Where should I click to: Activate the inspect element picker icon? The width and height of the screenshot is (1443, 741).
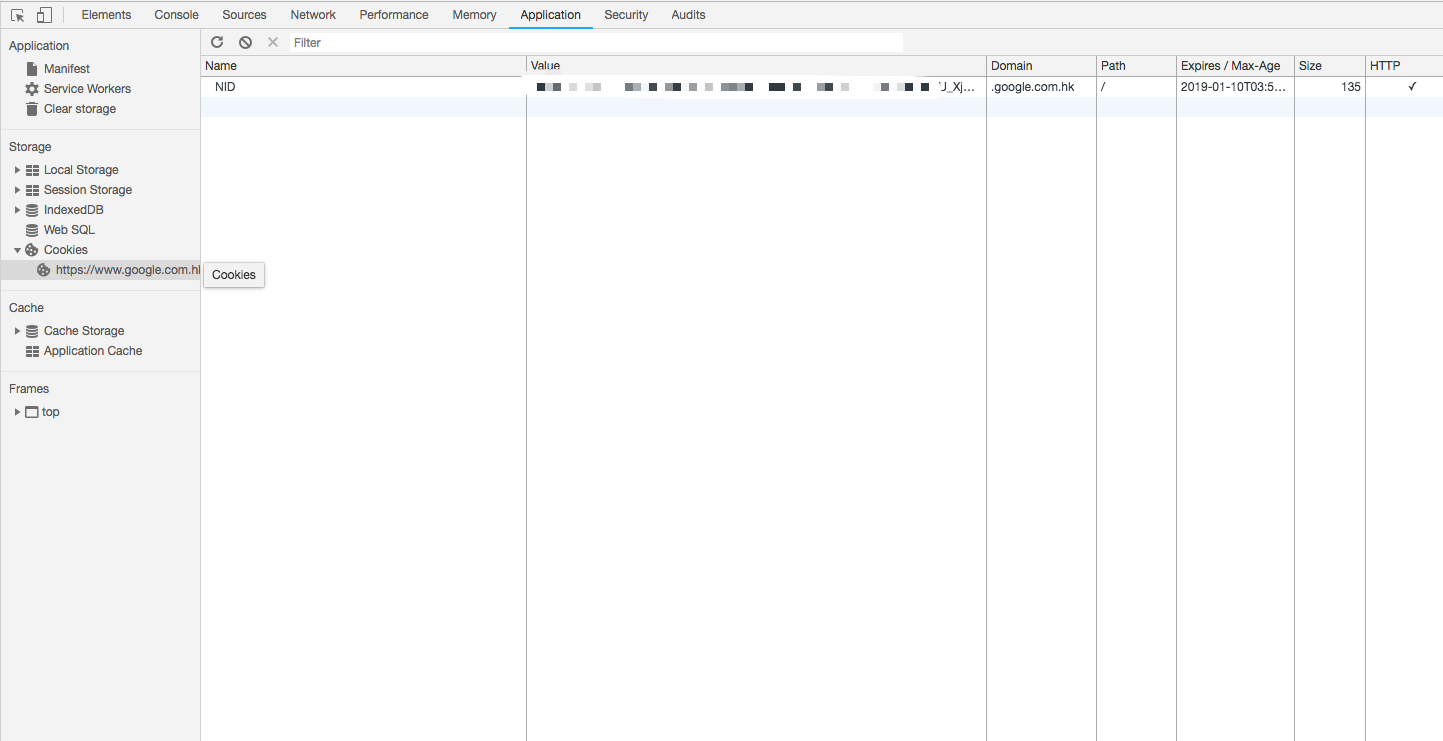pyautogui.click(x=17, y=15)
